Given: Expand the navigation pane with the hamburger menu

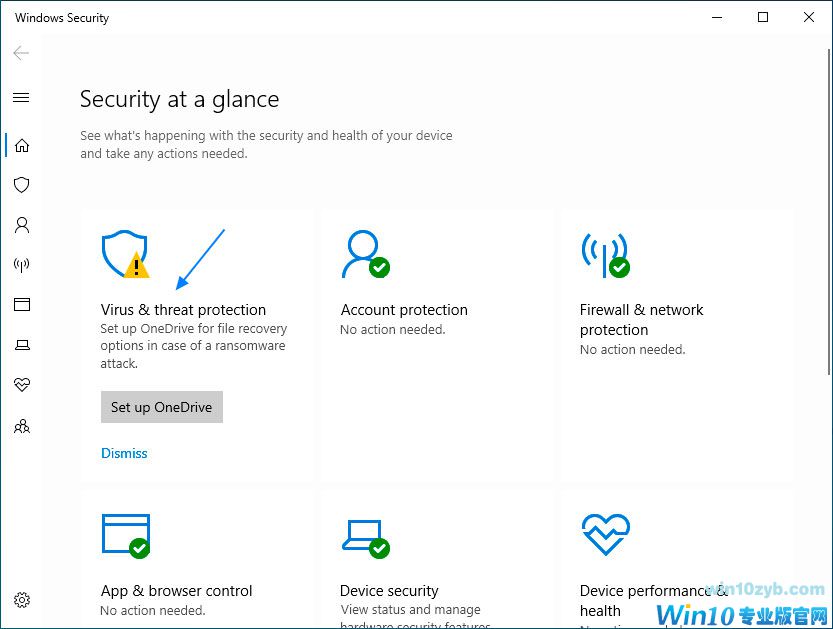Looking at the screenshot, I should 22,97.
